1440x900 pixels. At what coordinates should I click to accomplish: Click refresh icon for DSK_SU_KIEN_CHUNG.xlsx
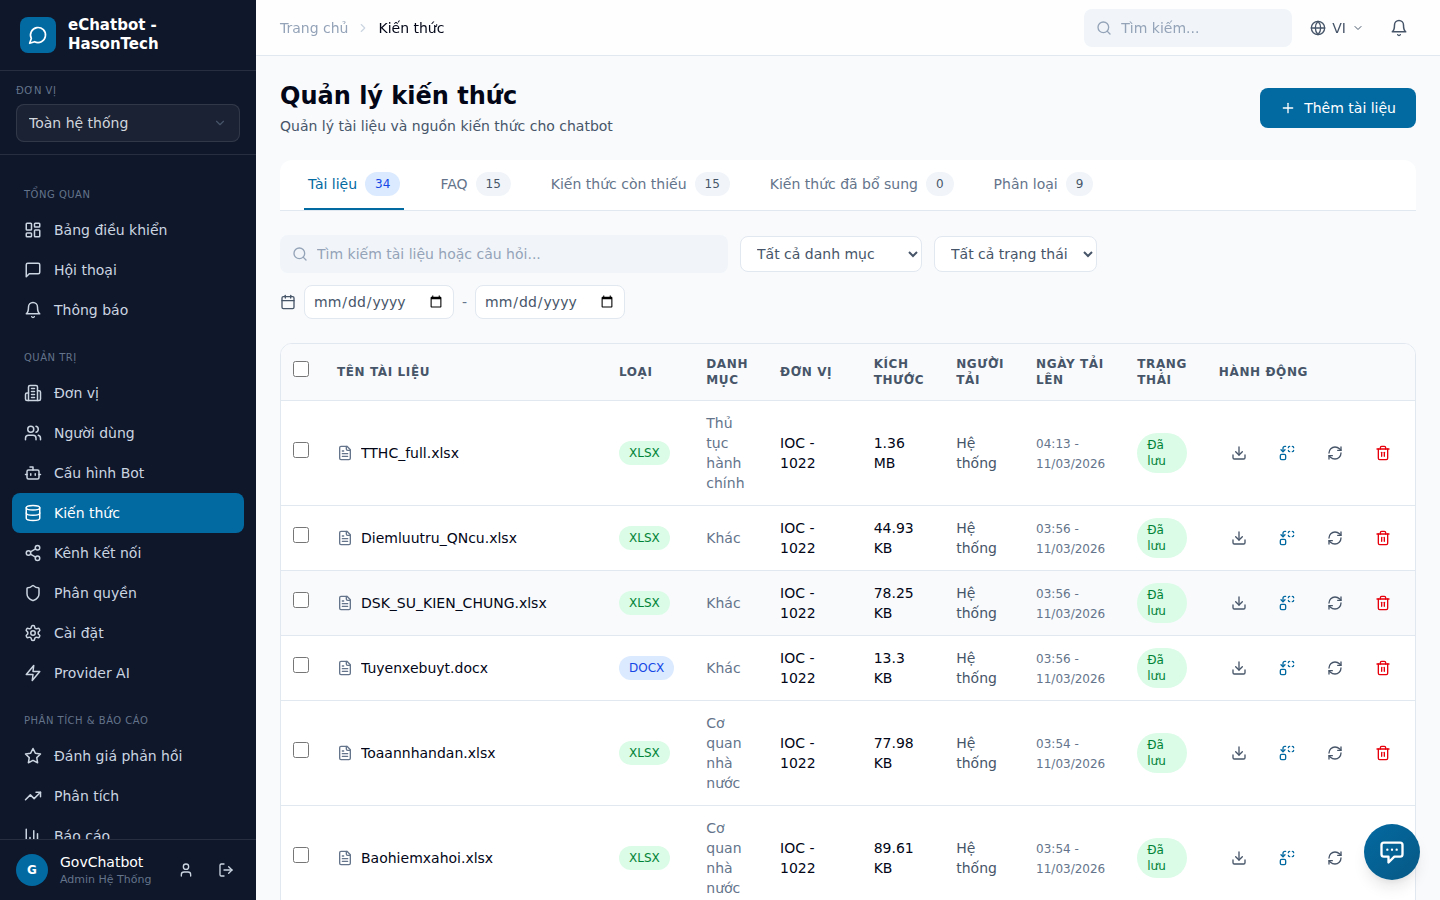tap(1335, 603)
